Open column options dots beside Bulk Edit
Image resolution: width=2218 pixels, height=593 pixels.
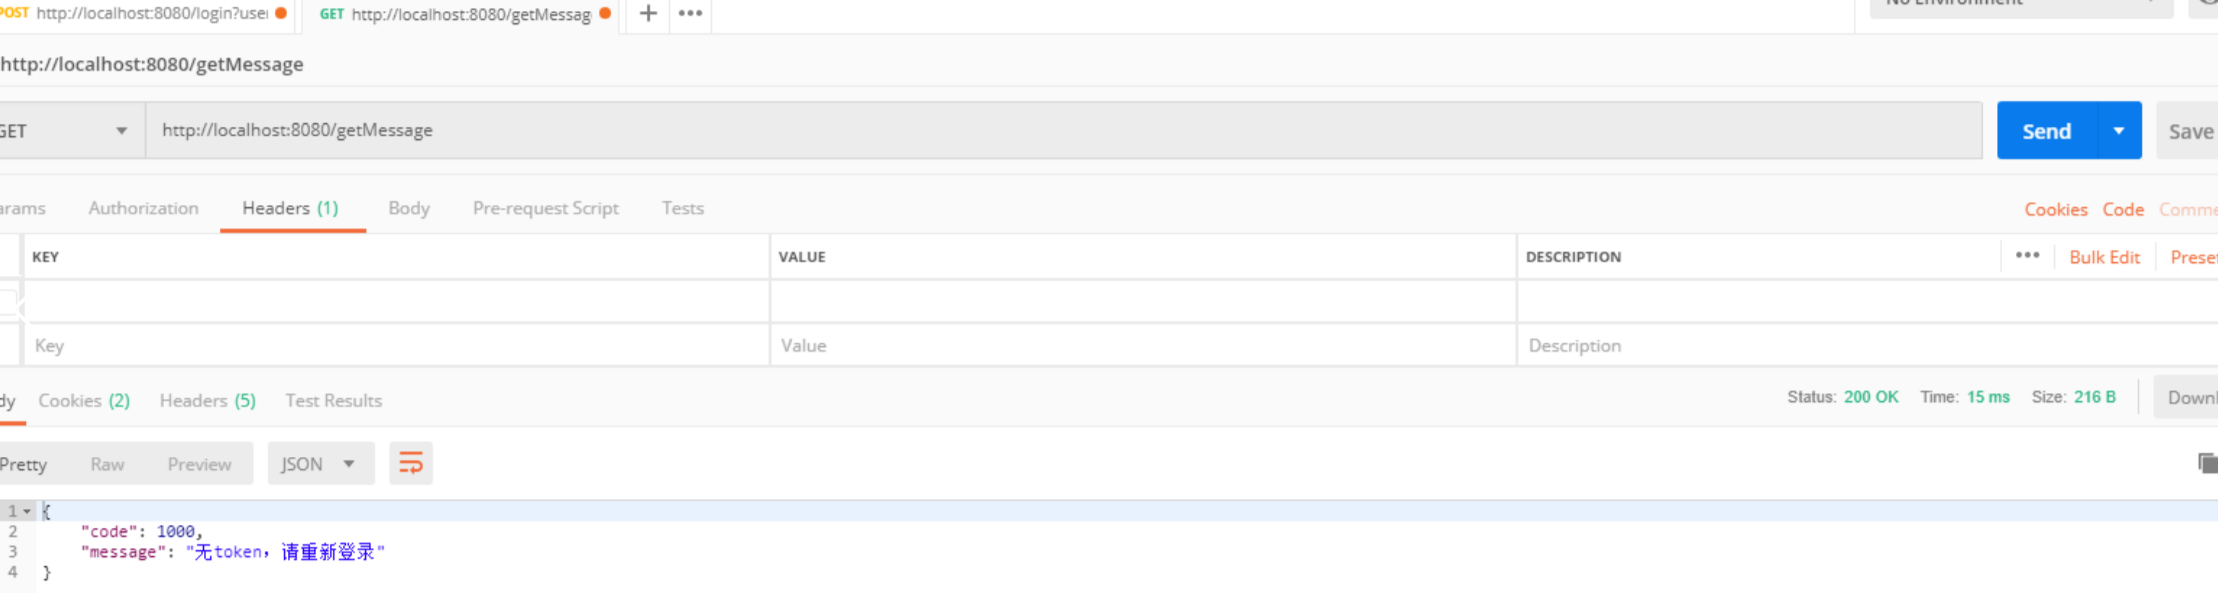click(x=2027, y=256)
